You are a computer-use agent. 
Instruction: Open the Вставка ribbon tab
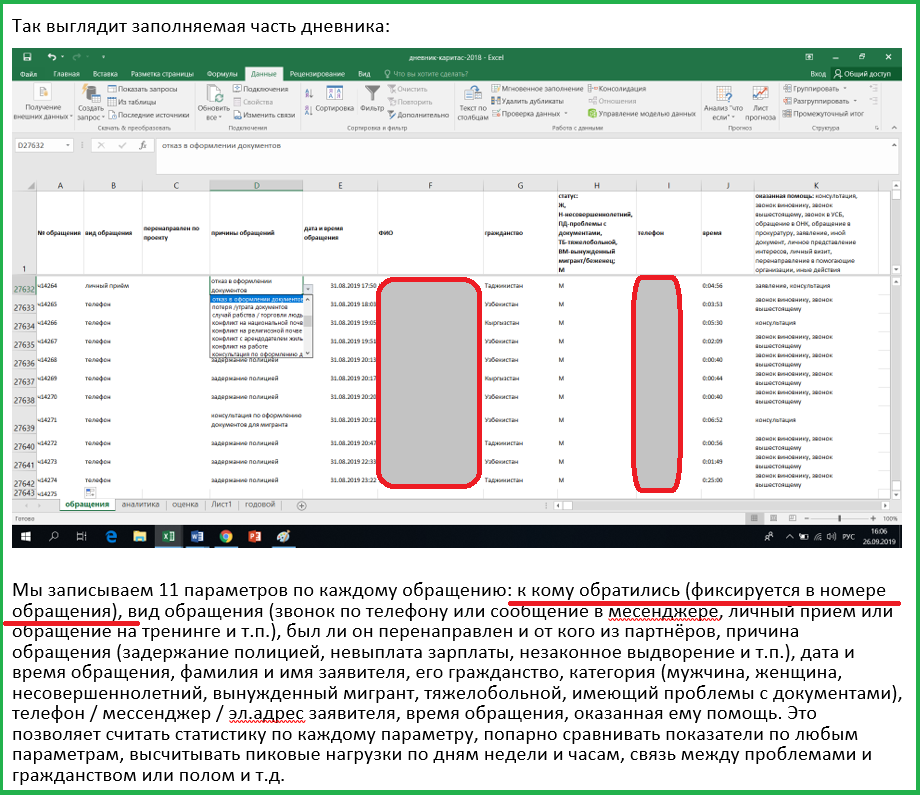tap(105, 74)
